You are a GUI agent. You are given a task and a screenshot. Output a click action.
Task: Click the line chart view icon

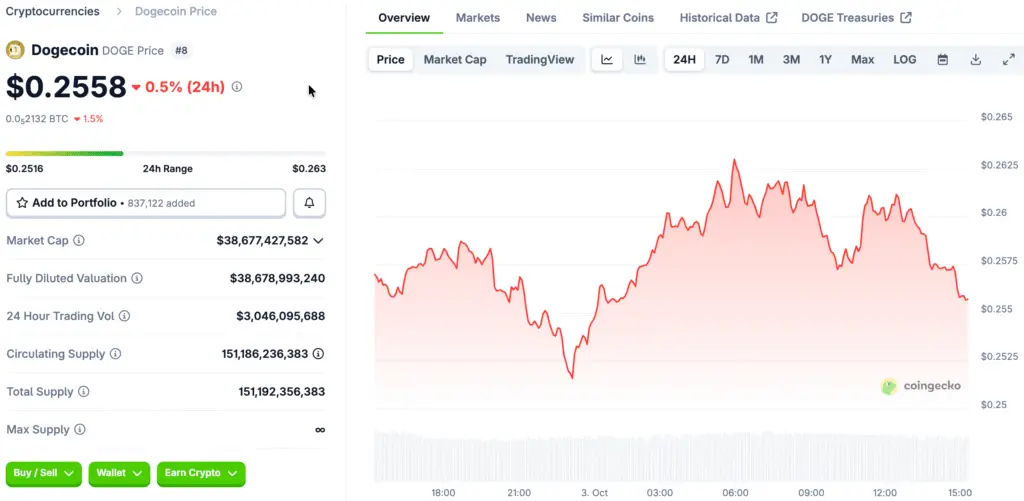pos(607,60)
